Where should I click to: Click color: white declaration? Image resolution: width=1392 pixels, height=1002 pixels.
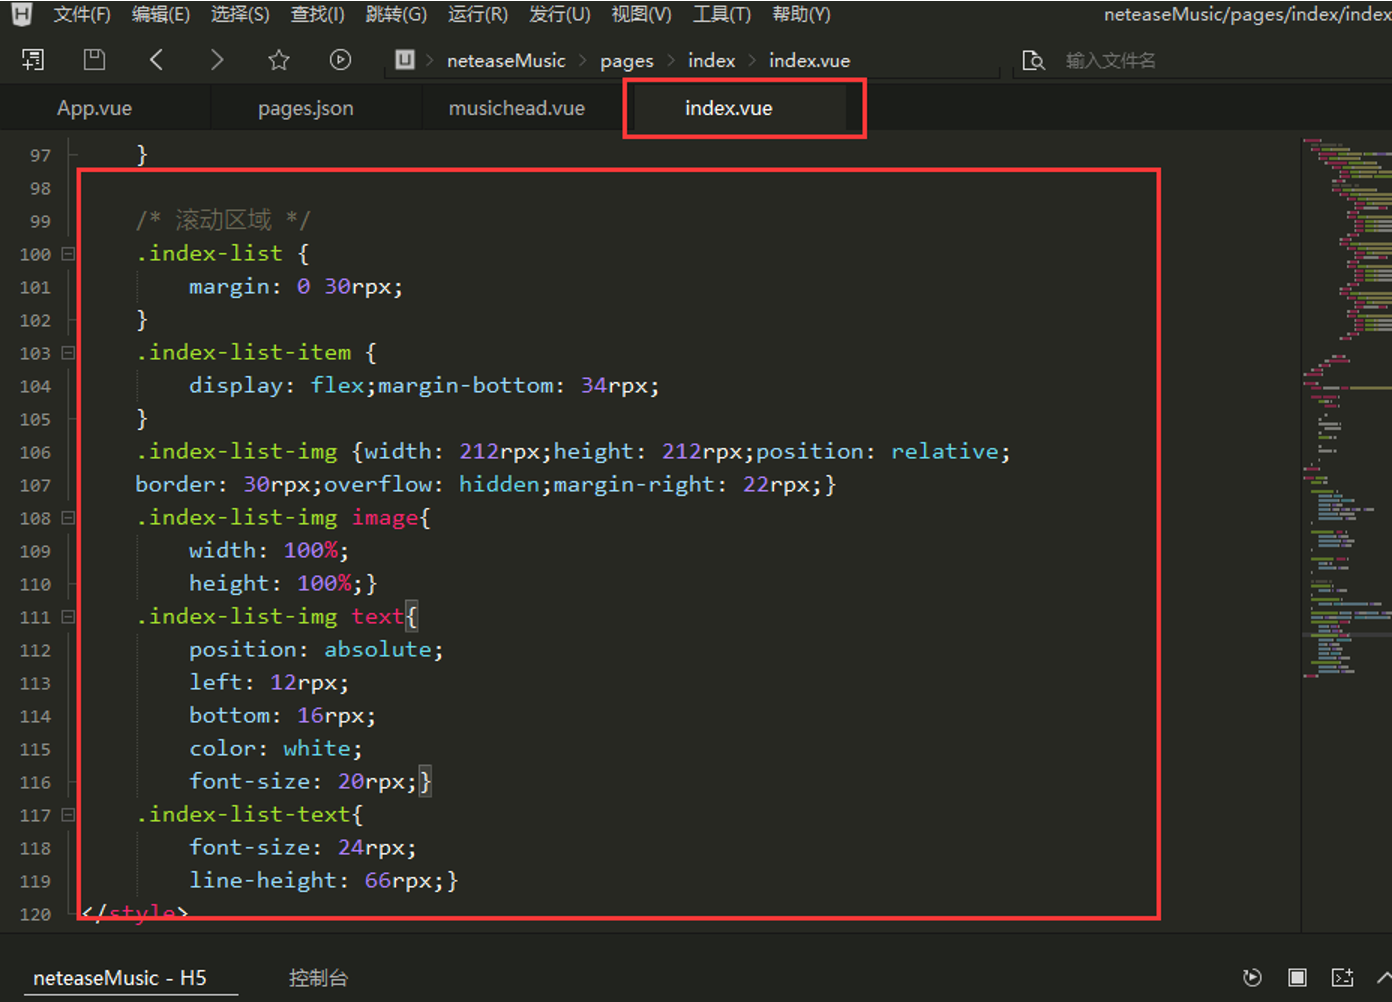[276, 749]
